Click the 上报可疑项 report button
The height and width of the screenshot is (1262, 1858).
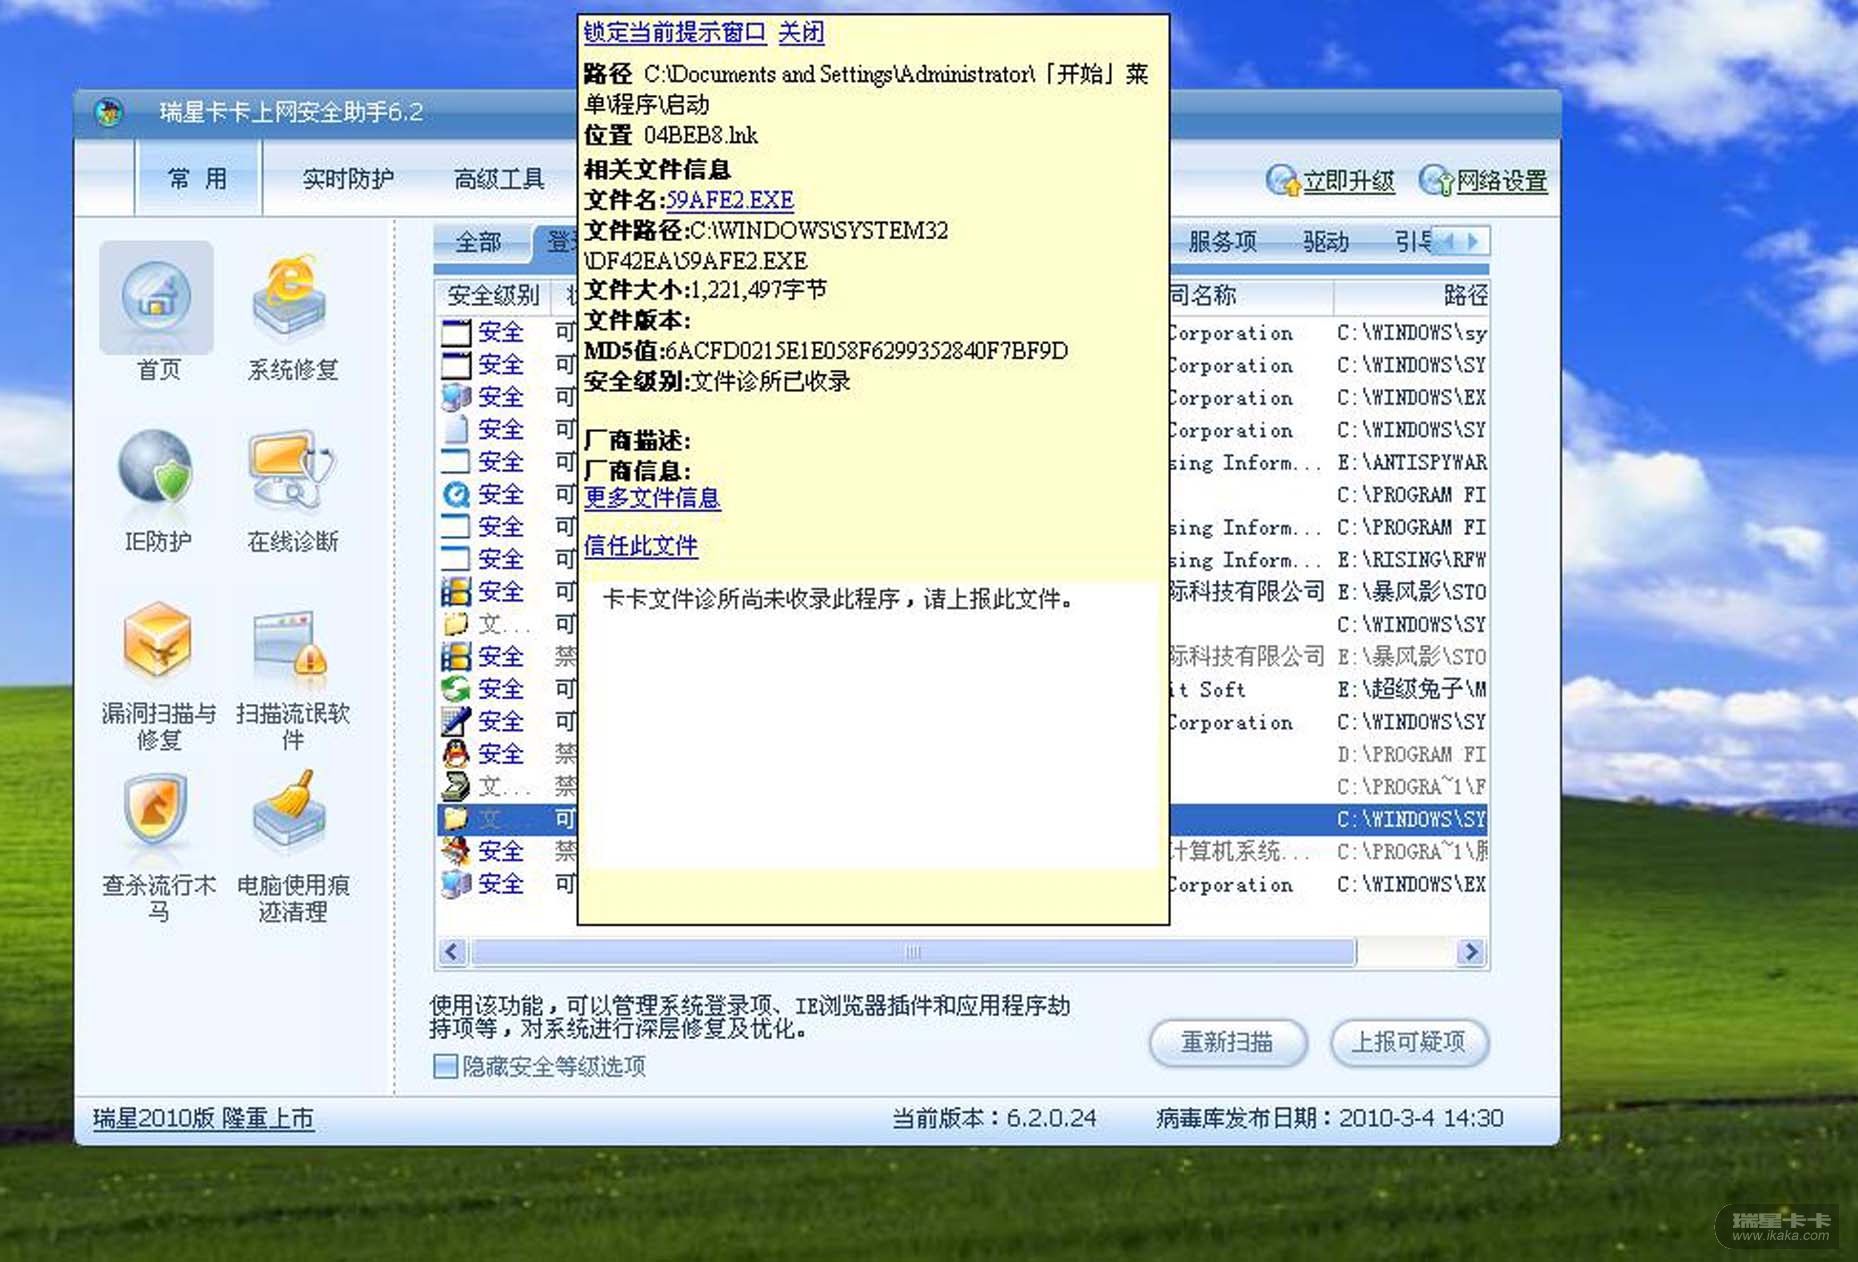point(1409,1043)
